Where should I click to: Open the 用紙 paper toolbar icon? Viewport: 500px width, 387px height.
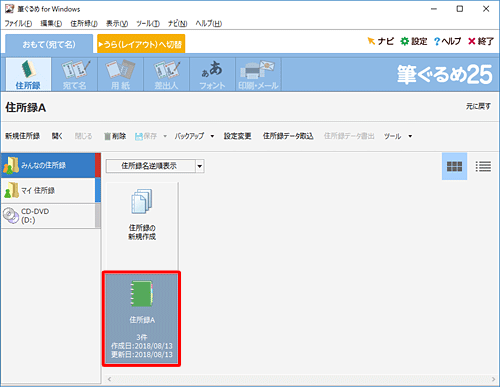coord(120,74)
